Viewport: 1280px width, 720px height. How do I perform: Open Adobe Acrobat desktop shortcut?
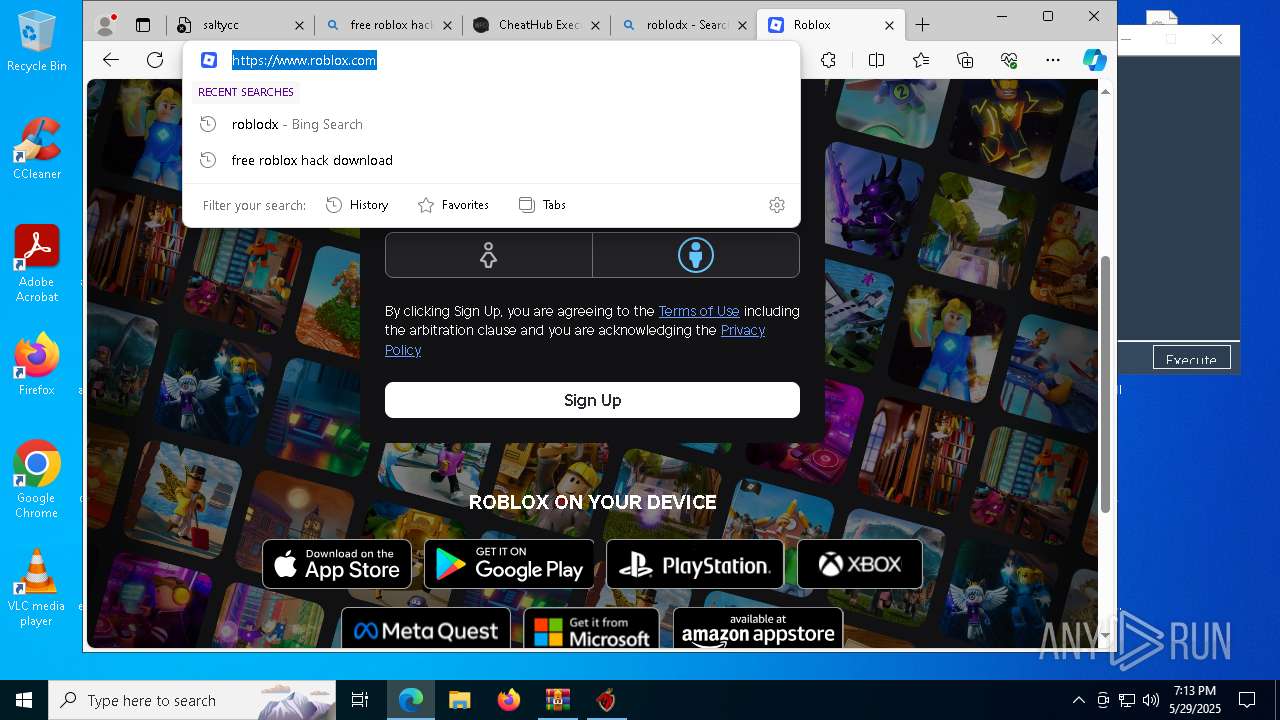pos(37,263)
